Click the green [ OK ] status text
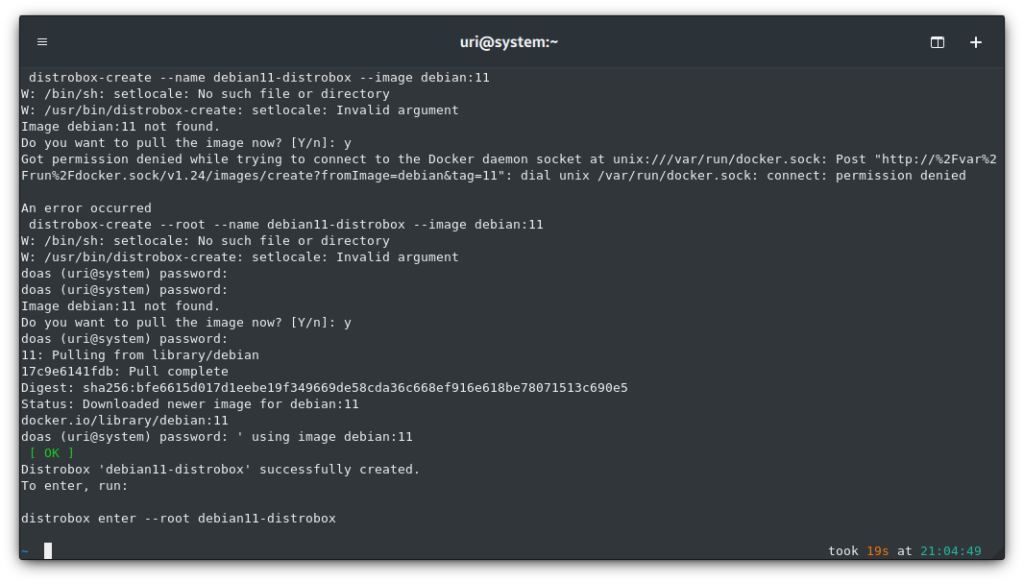 [x=52, y=452]
